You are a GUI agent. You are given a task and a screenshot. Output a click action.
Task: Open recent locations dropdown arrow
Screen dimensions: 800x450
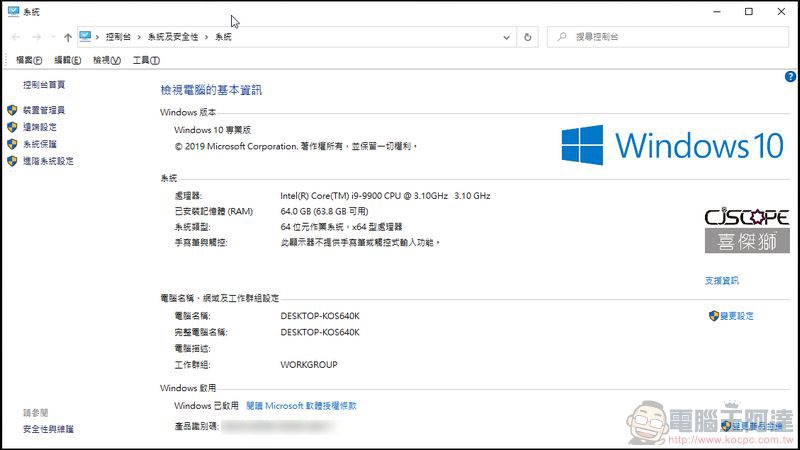[53, 37]
